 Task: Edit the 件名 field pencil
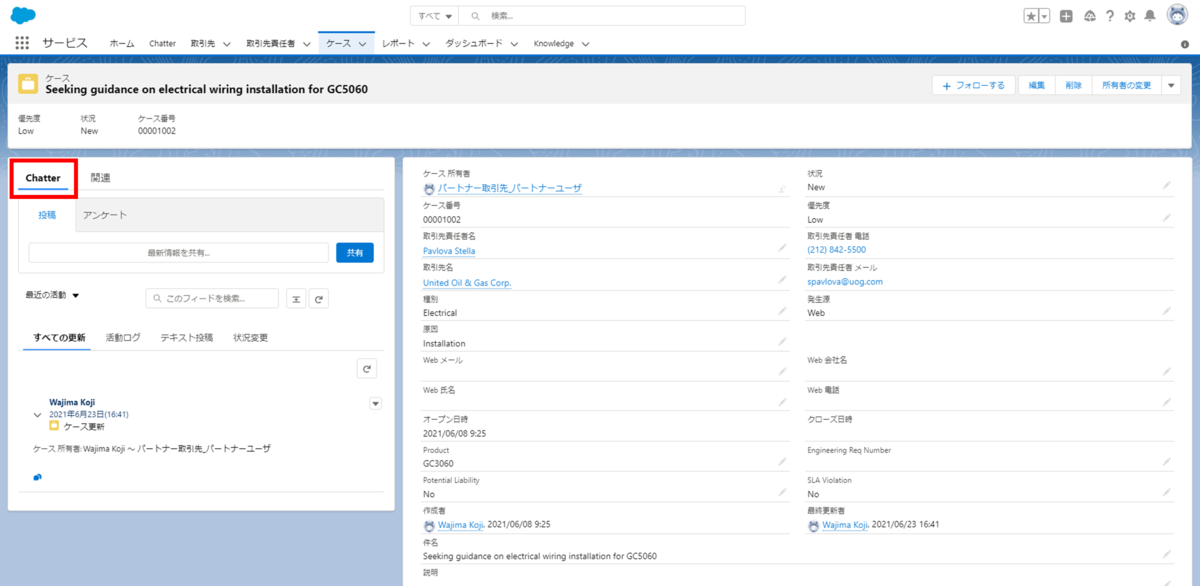point(1166,554)
